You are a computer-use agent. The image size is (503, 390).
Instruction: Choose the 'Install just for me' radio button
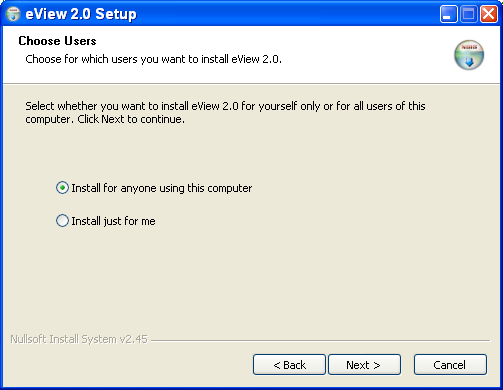pyautogui.click(x=62, y=221)
